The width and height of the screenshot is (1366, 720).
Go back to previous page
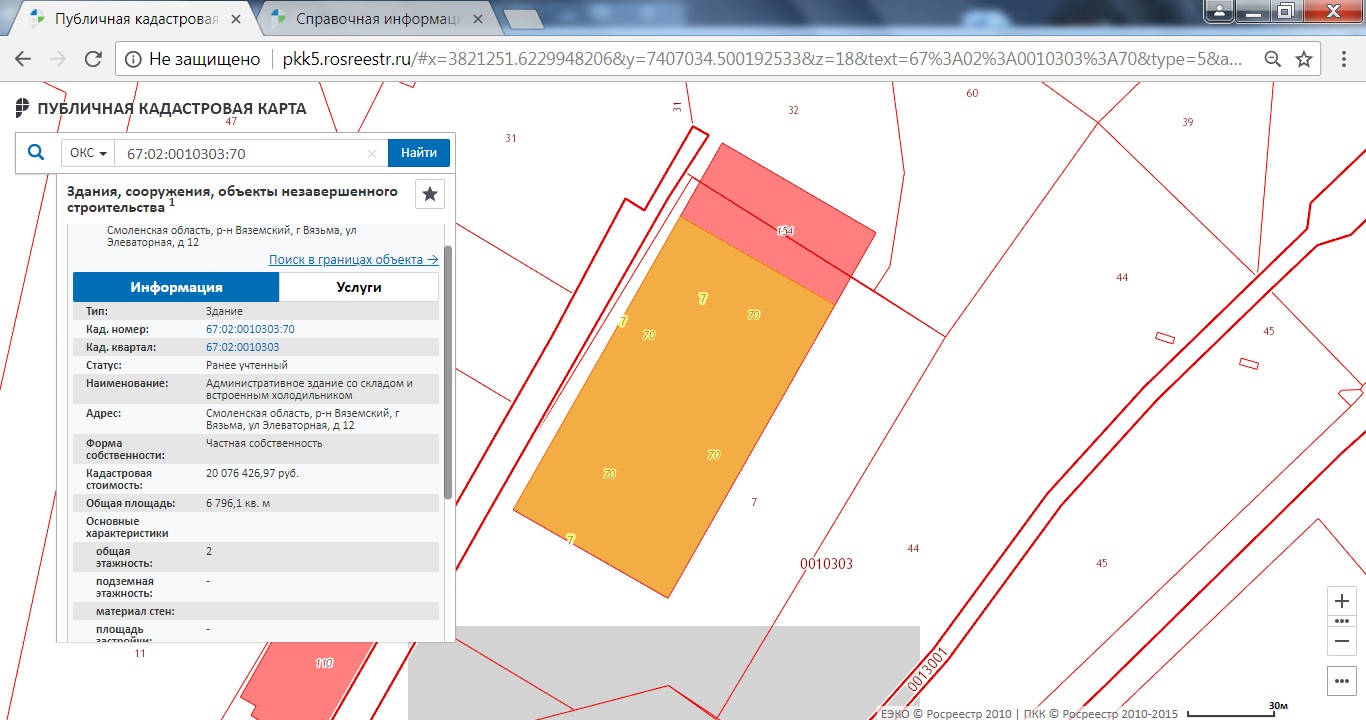pos(24,59)
